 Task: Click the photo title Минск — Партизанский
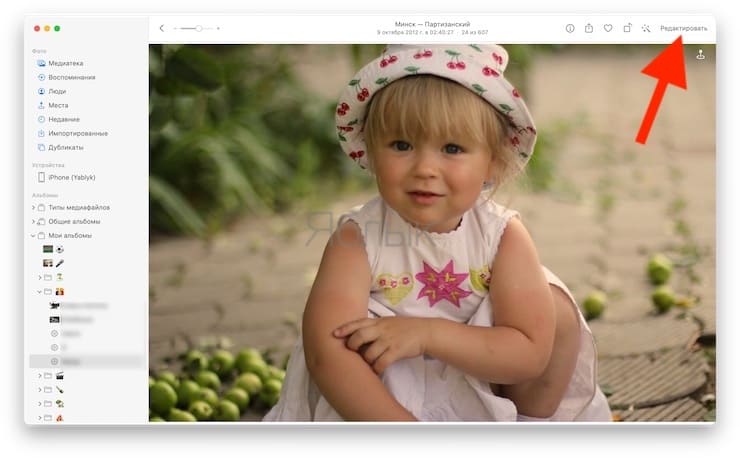[x=432, y=24]
